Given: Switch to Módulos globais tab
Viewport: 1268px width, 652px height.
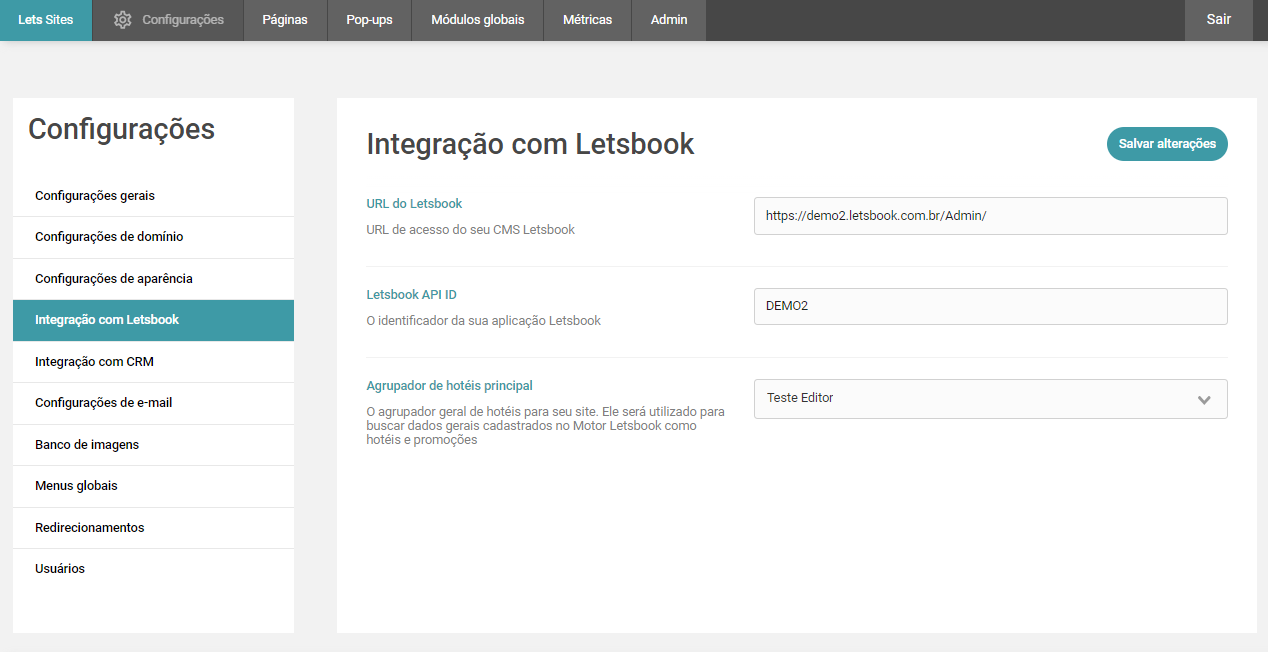Looking at the screenshot, I should 477,20.
